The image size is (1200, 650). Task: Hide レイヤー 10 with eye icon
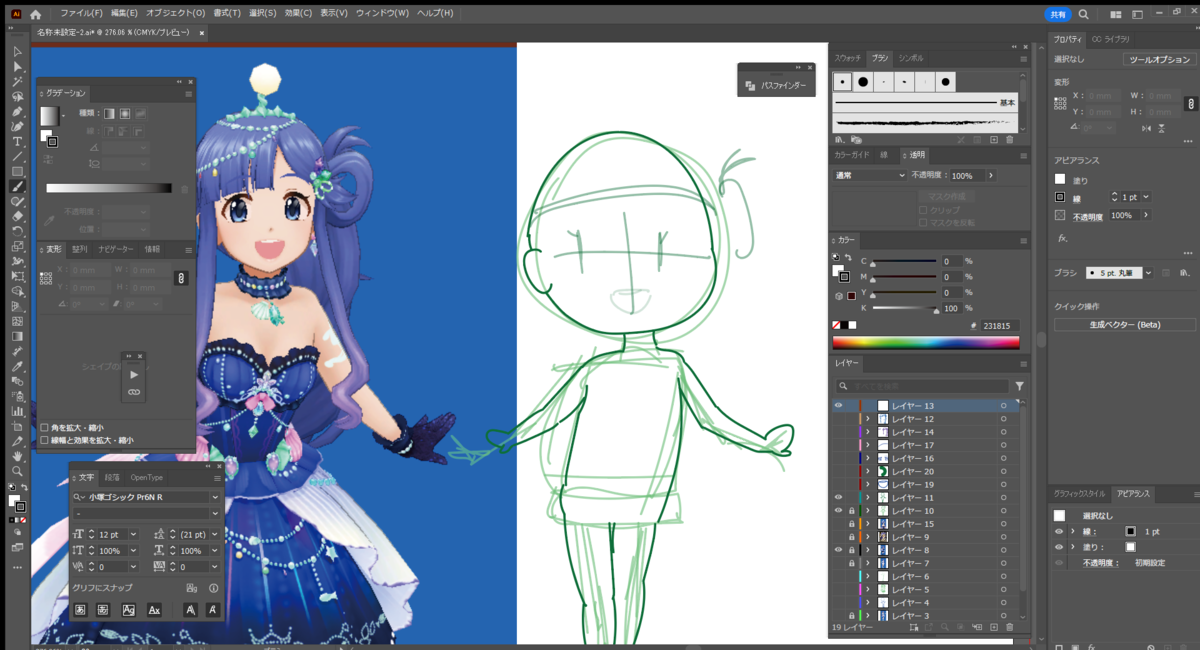point(839,510)
